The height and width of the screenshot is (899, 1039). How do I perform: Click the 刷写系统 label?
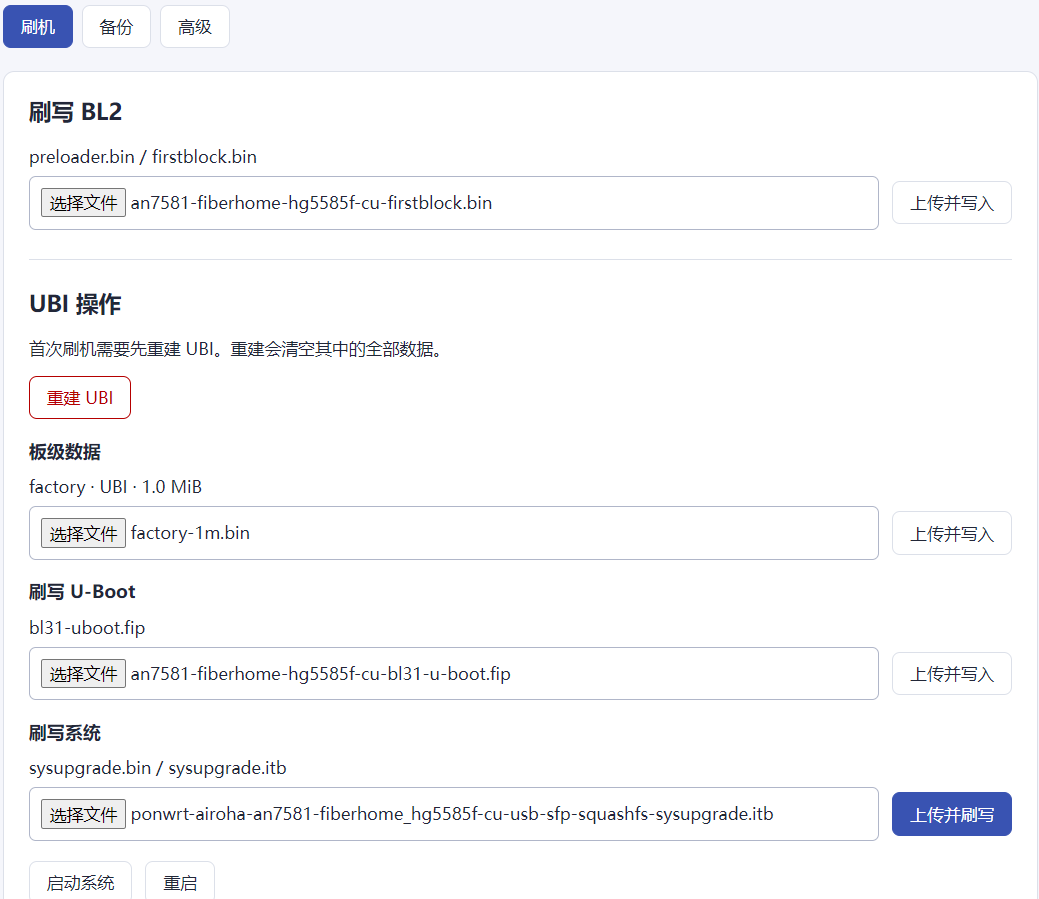point(65,733)
